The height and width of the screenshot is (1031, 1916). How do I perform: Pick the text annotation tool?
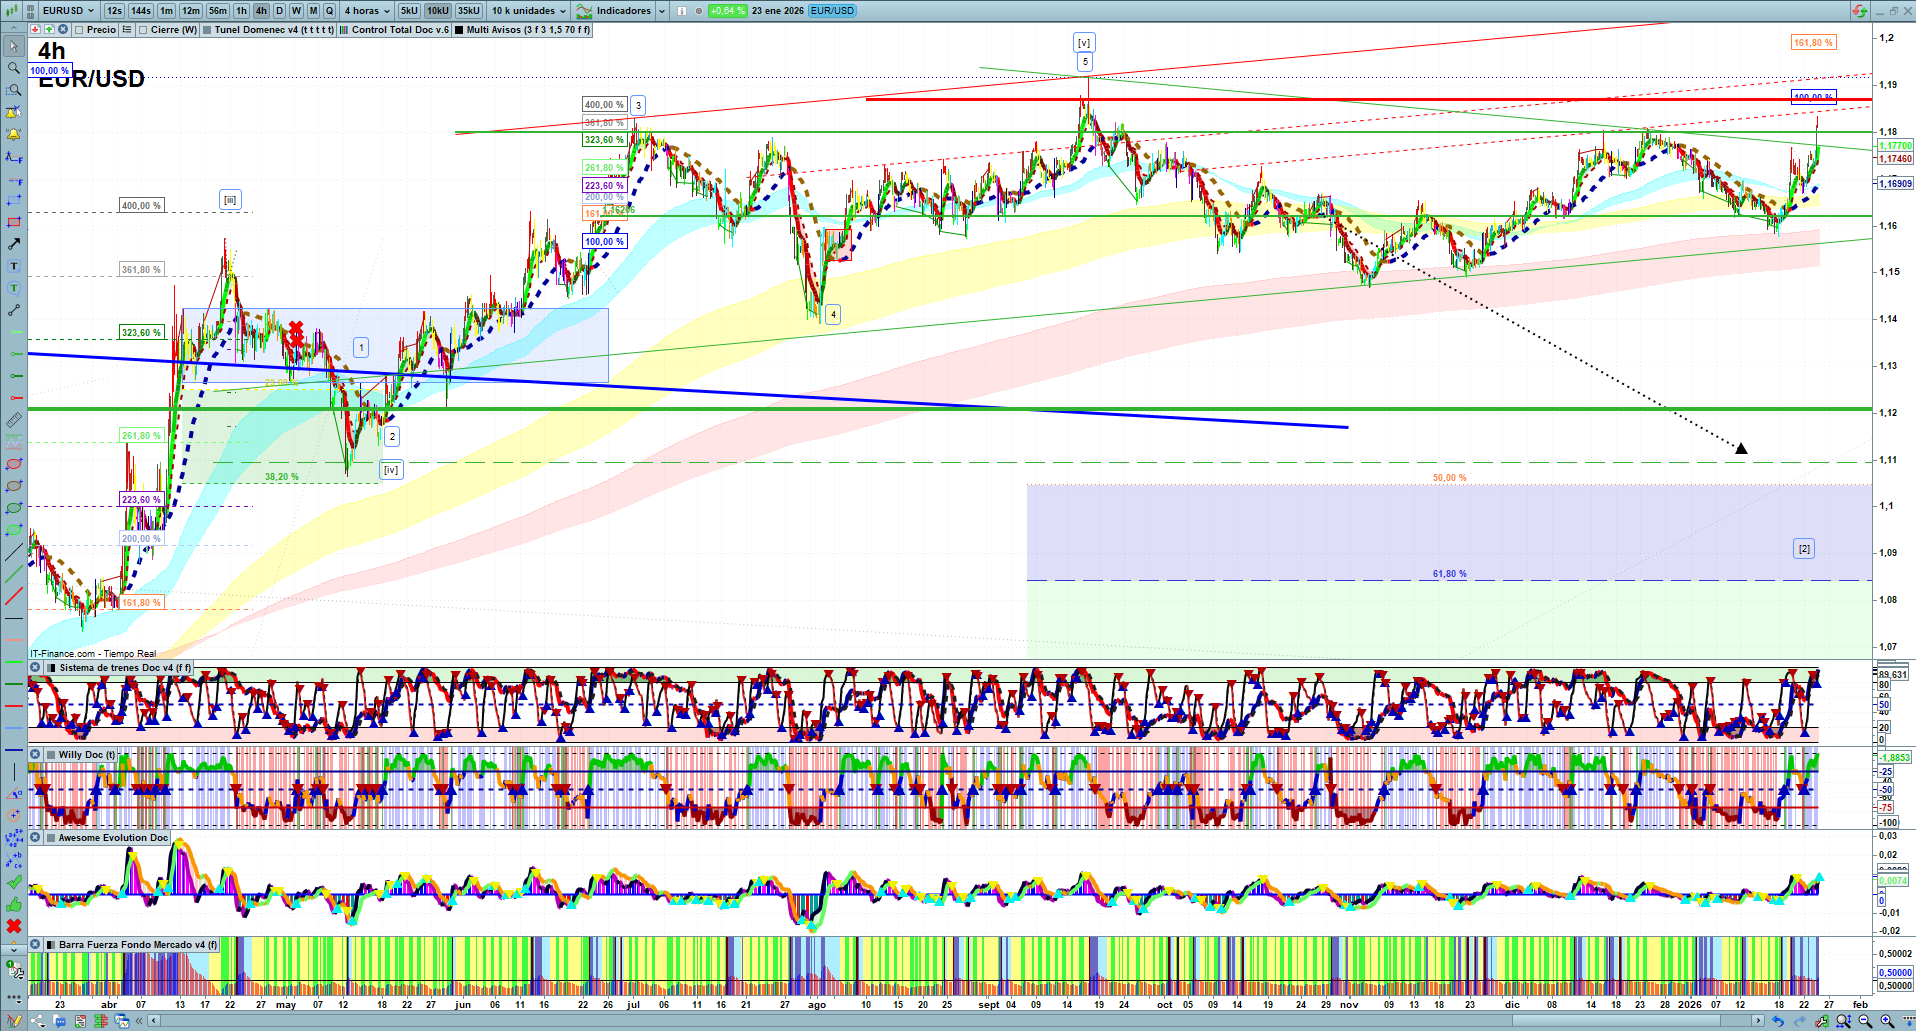point(14,266)
